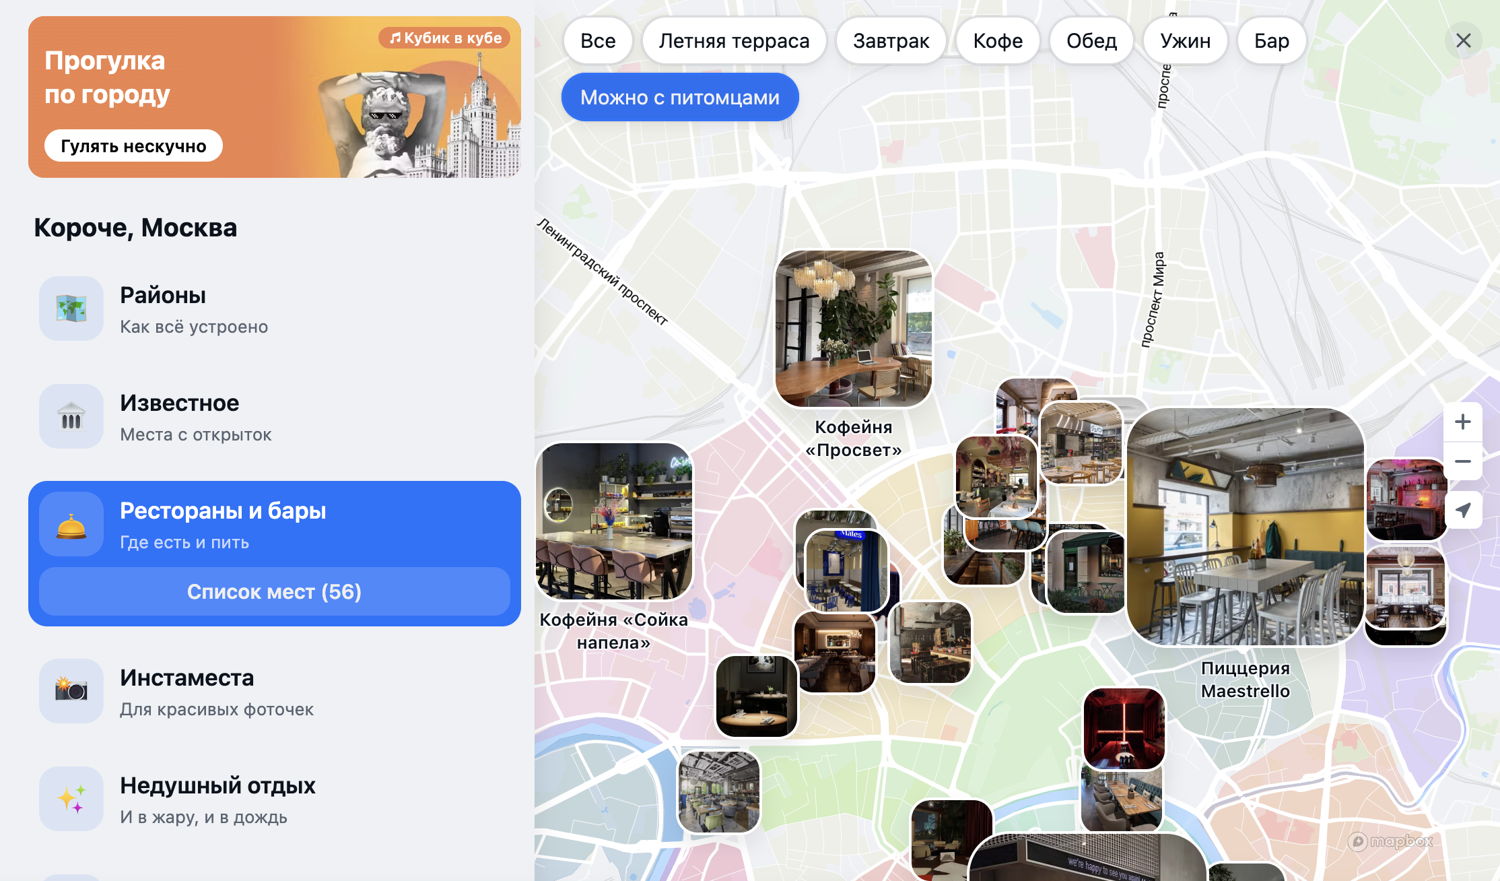Select the Все filter chip
Image resolution: width=1500 pixels, height=881 pixels.
[x=598, y=41]
